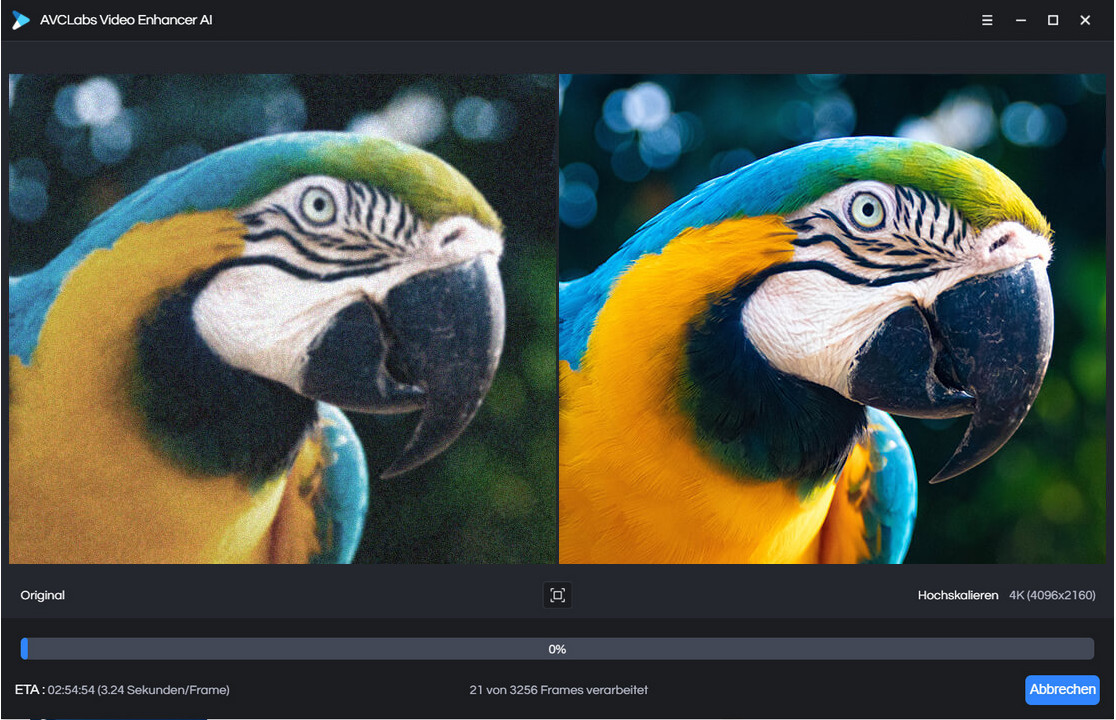The height and width of the screenshot is (720, 1116).
Task: Maximize the AVCLabs window
Action: tap(1053, 20)
